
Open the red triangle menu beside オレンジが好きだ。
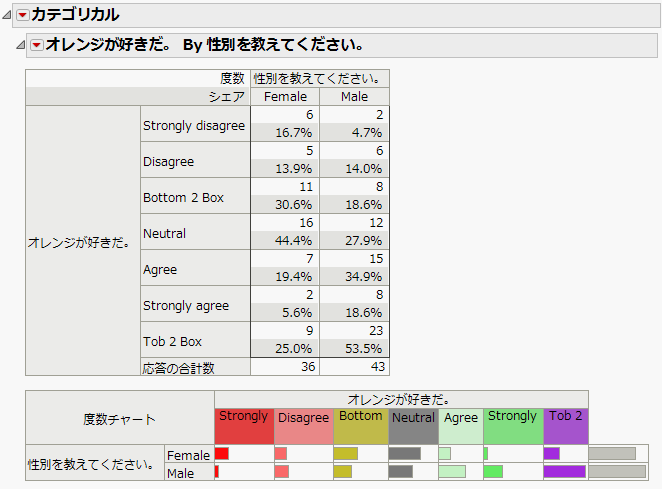click(37, 45)
